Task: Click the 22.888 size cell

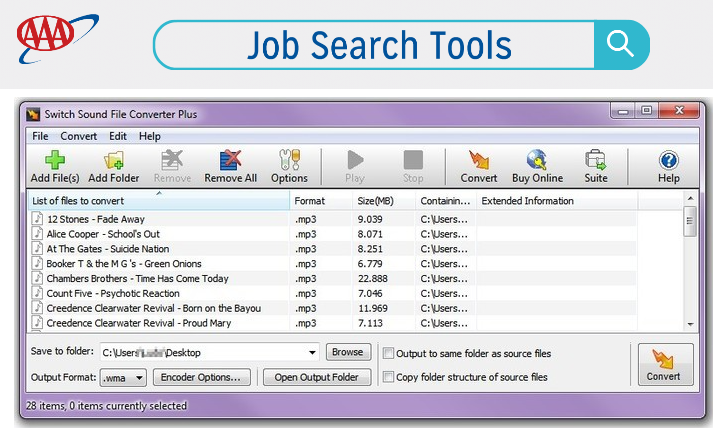Action: [x=372, y=278]
